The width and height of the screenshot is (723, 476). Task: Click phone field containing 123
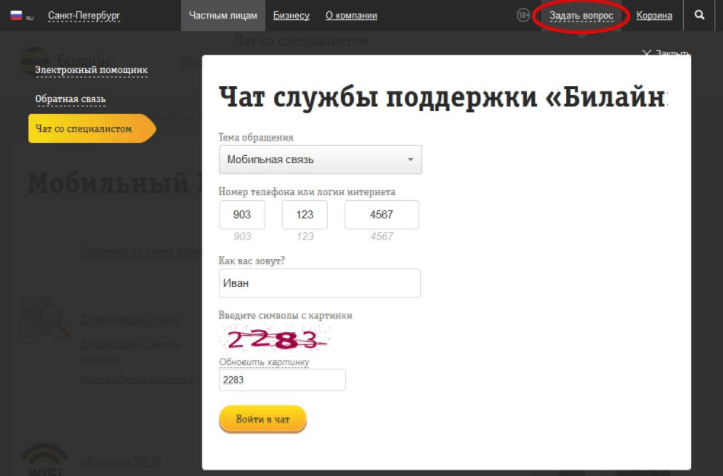coord(305,214)
